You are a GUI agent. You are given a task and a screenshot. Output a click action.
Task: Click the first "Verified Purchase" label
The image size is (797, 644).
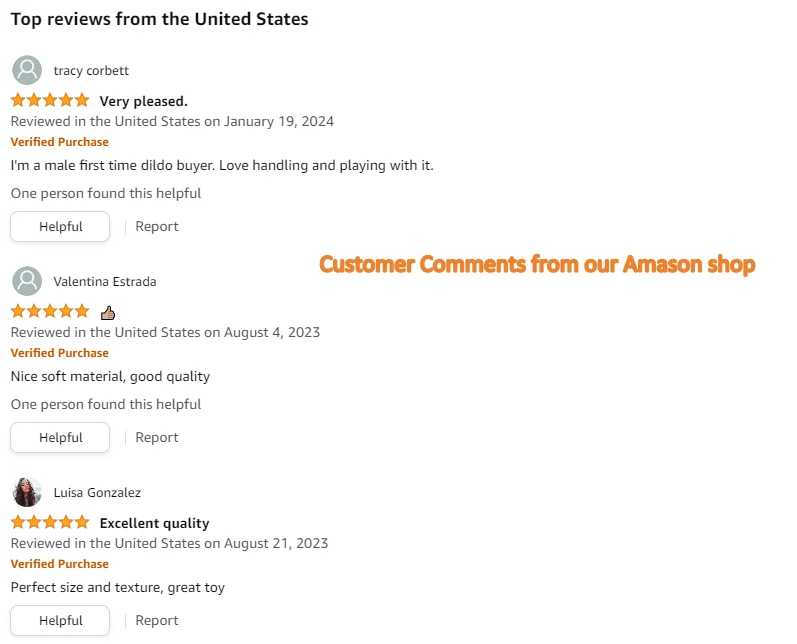(59, 142)
